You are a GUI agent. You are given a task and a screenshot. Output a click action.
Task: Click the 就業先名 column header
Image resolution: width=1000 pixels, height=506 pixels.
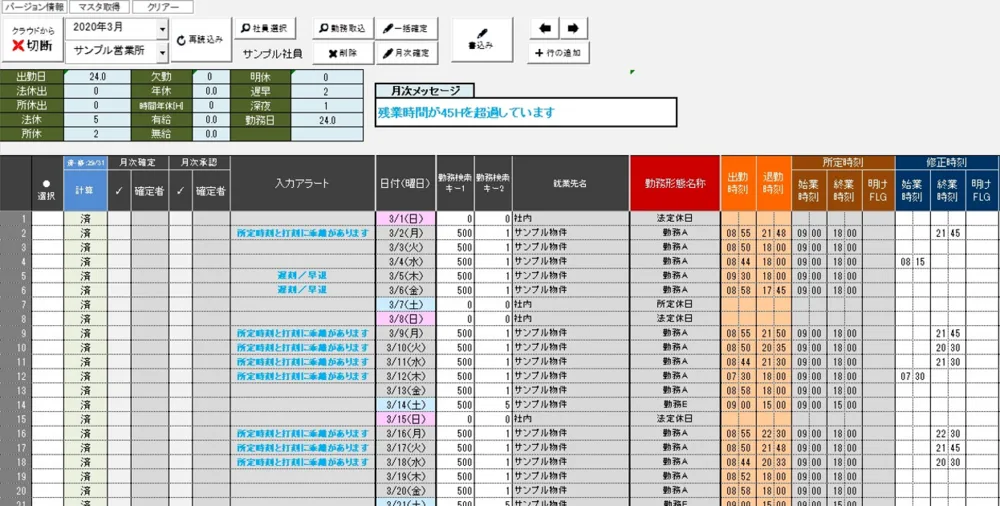(x=570, y=183)
